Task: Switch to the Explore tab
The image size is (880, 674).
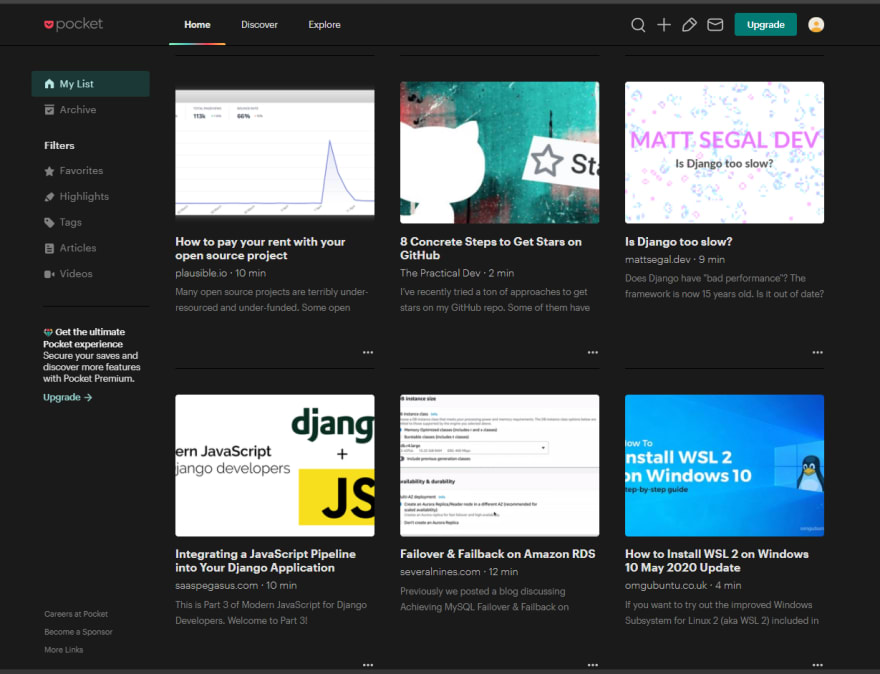Action: (x=324, y=25)
